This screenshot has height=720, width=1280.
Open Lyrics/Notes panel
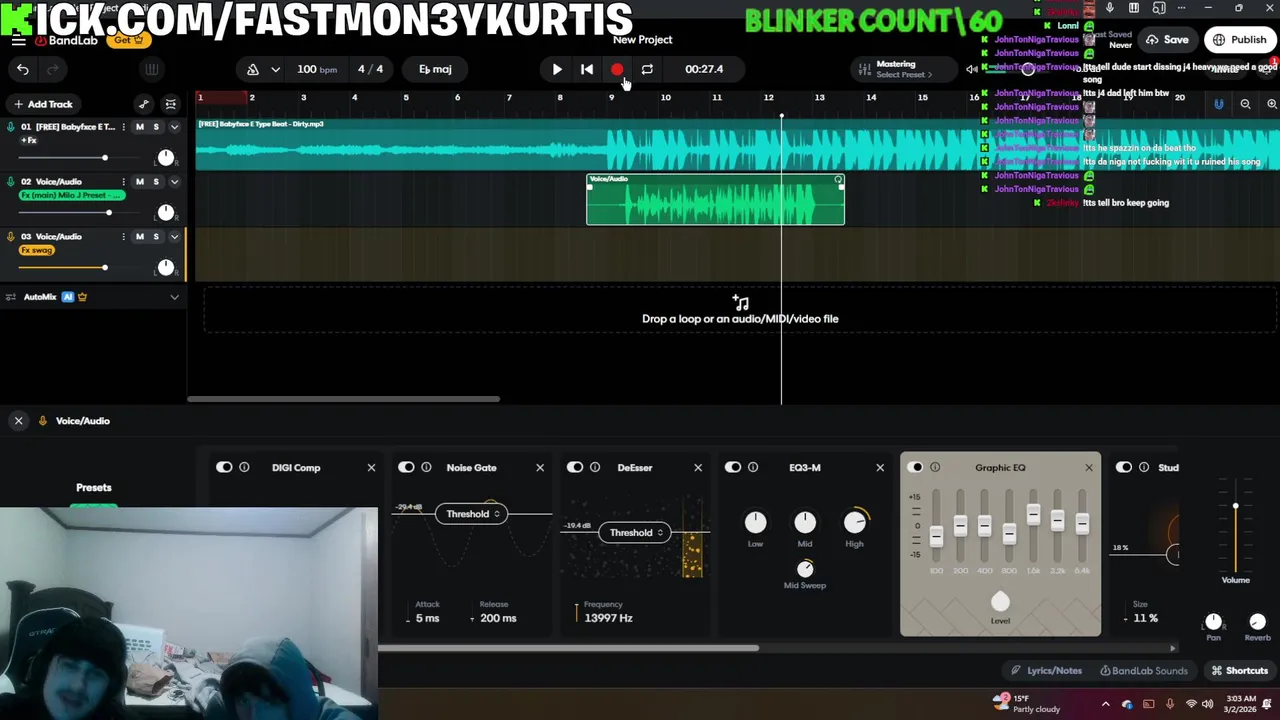point(1046,671)
